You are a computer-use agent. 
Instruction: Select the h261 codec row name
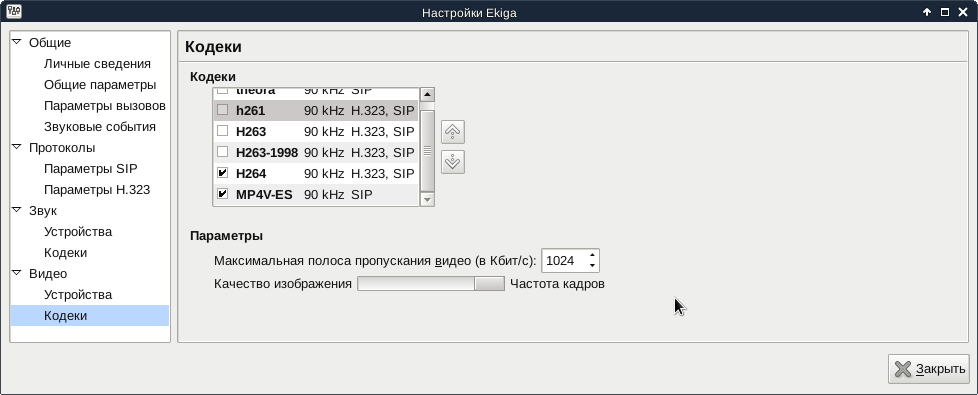click(250, 110)
